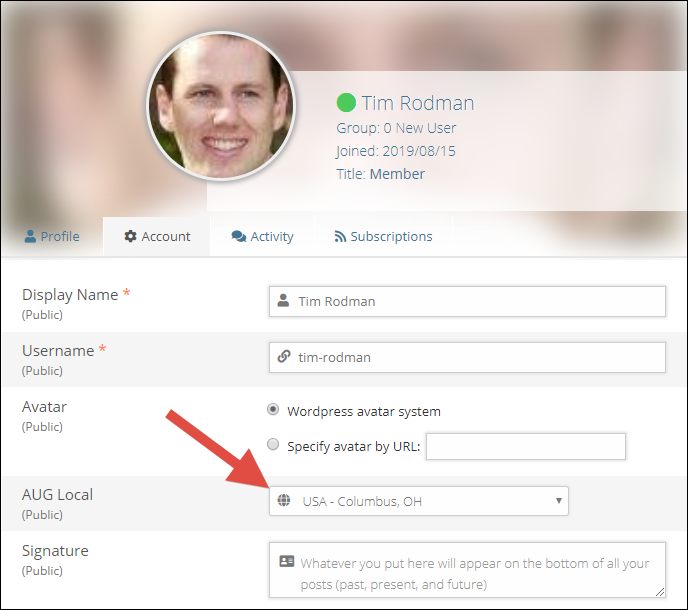688x610 pixels.
Task: Click the Avatar label
Action: [44, 407]
